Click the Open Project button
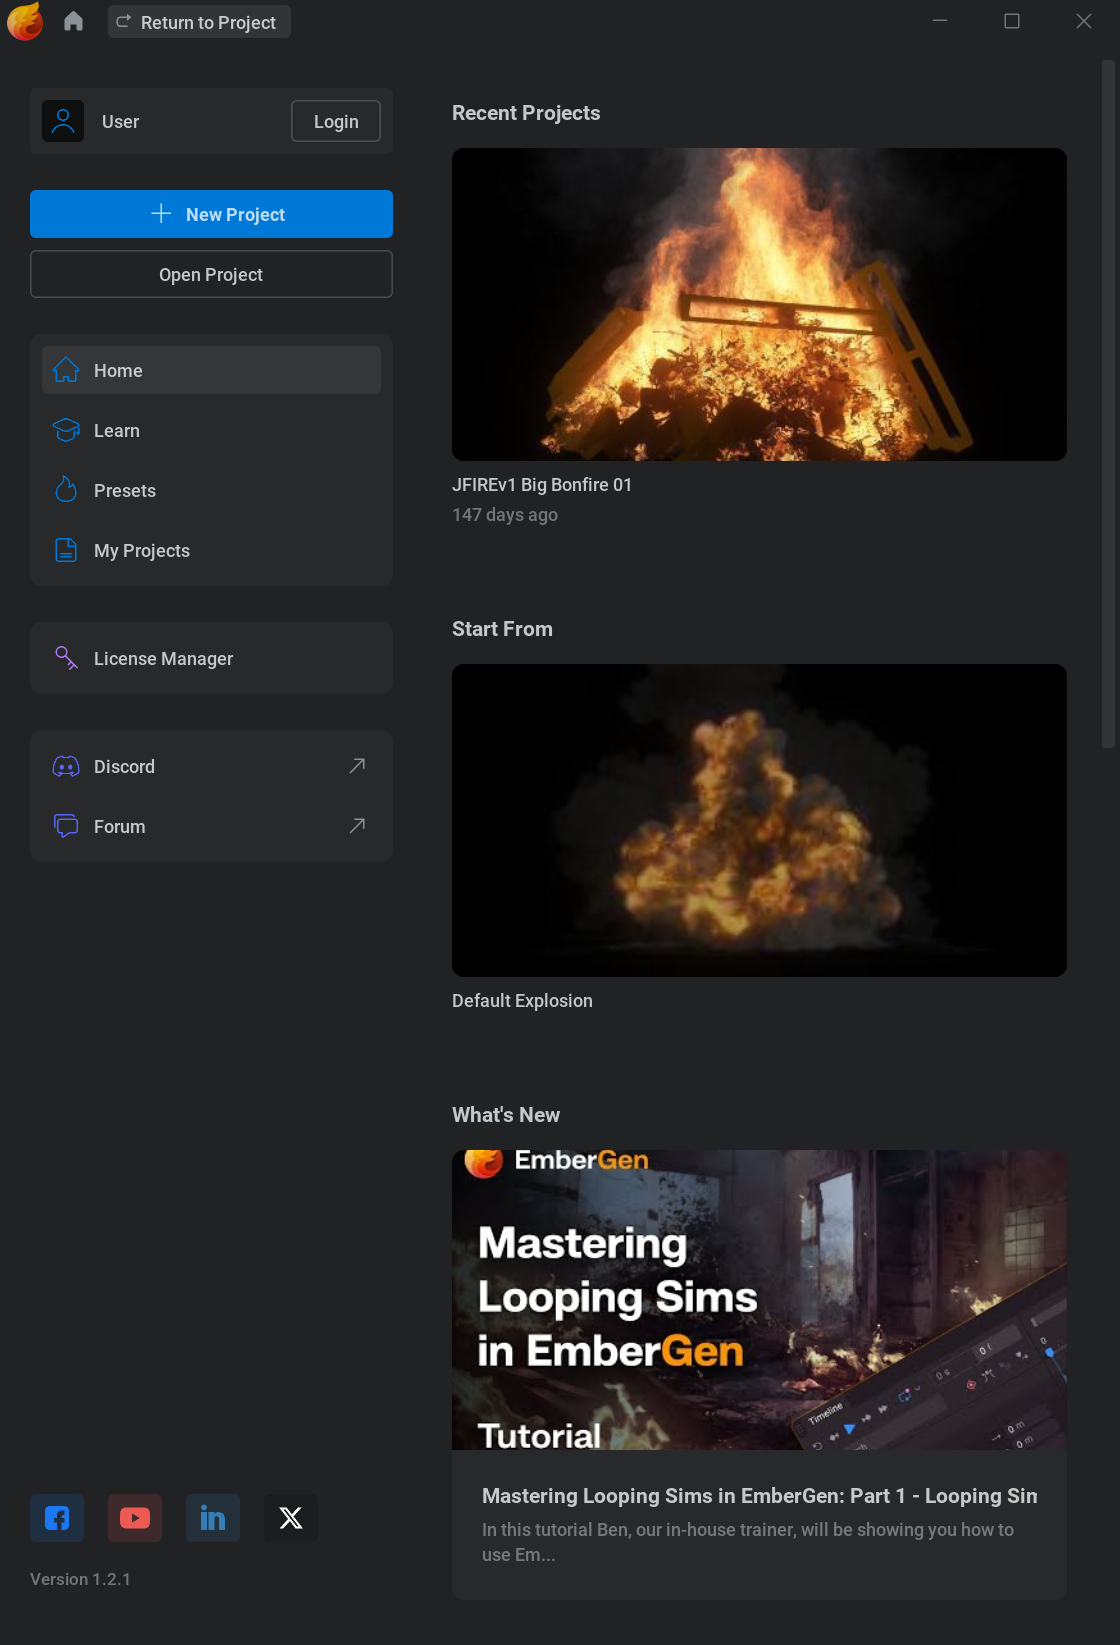The height and width of the screenshot is (1645, 1120). 211,274
